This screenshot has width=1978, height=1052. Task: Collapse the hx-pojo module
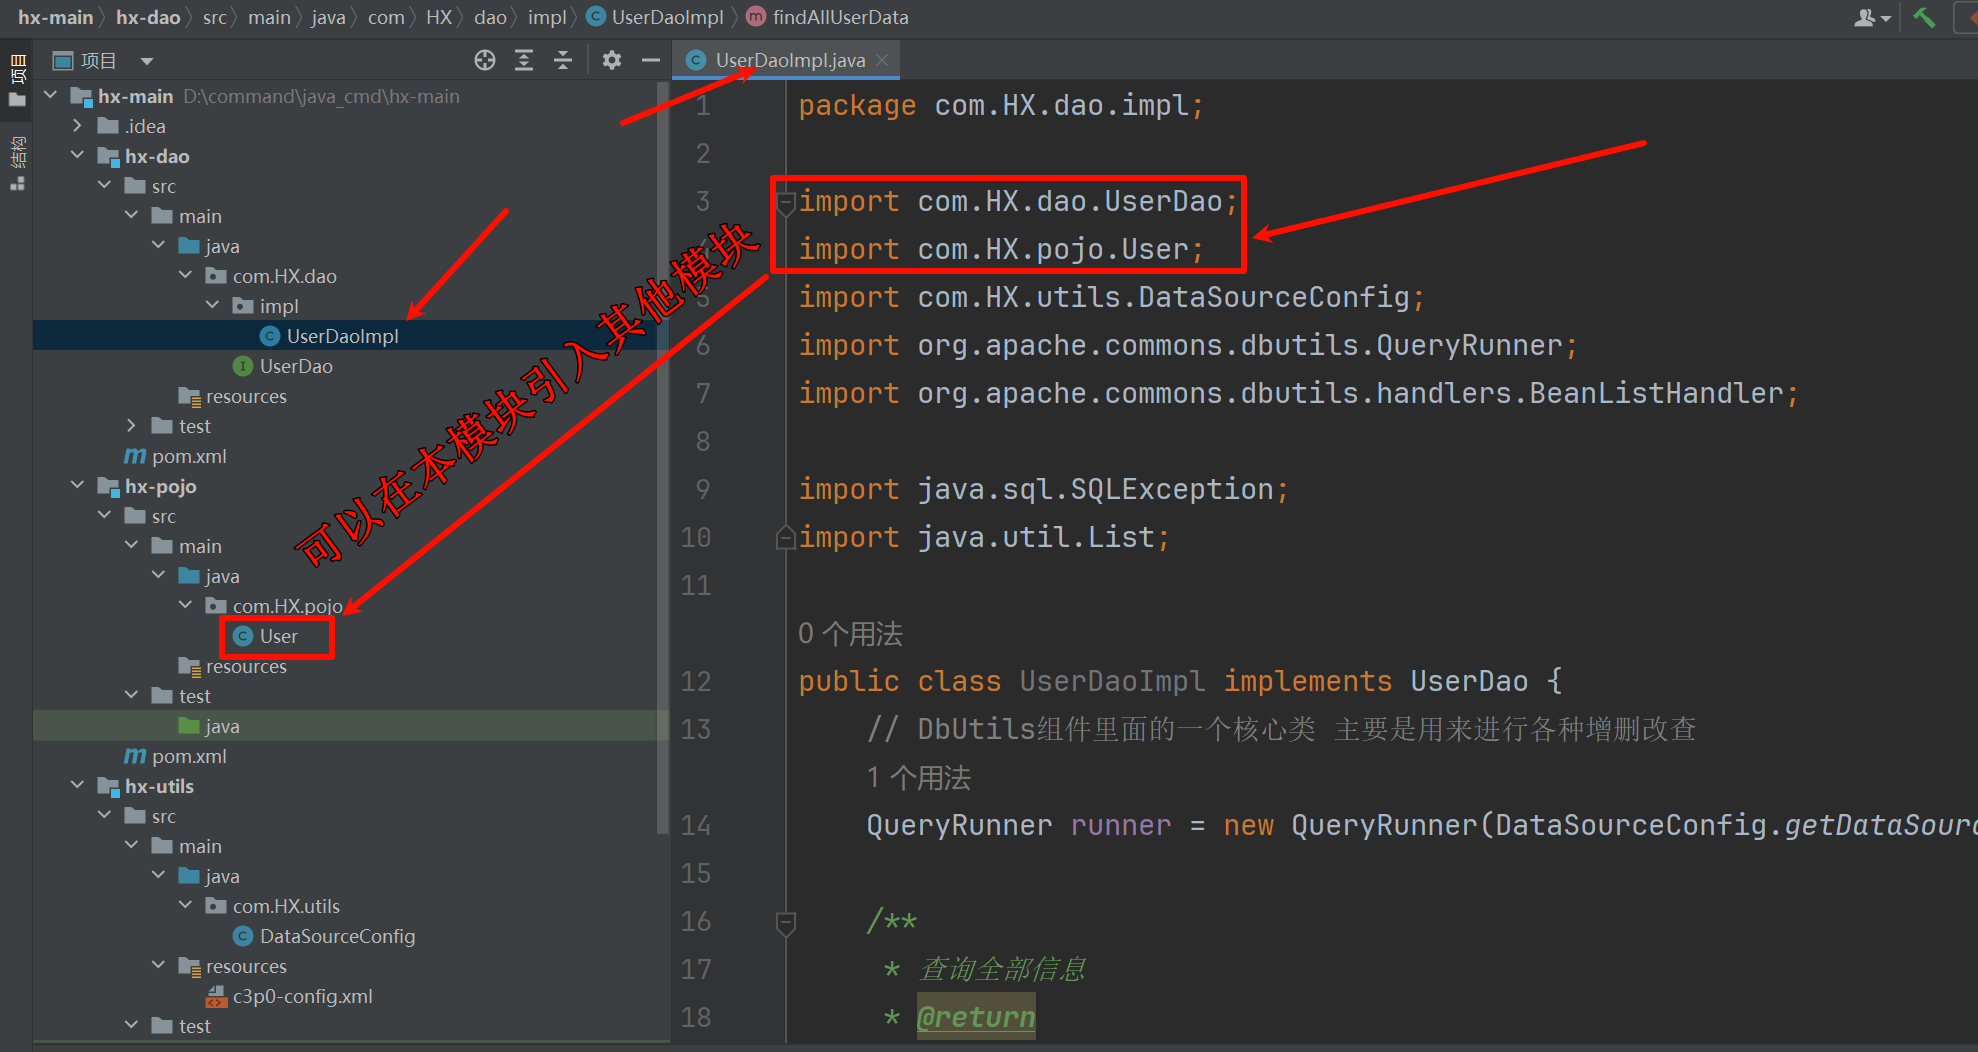click(78, 486)
